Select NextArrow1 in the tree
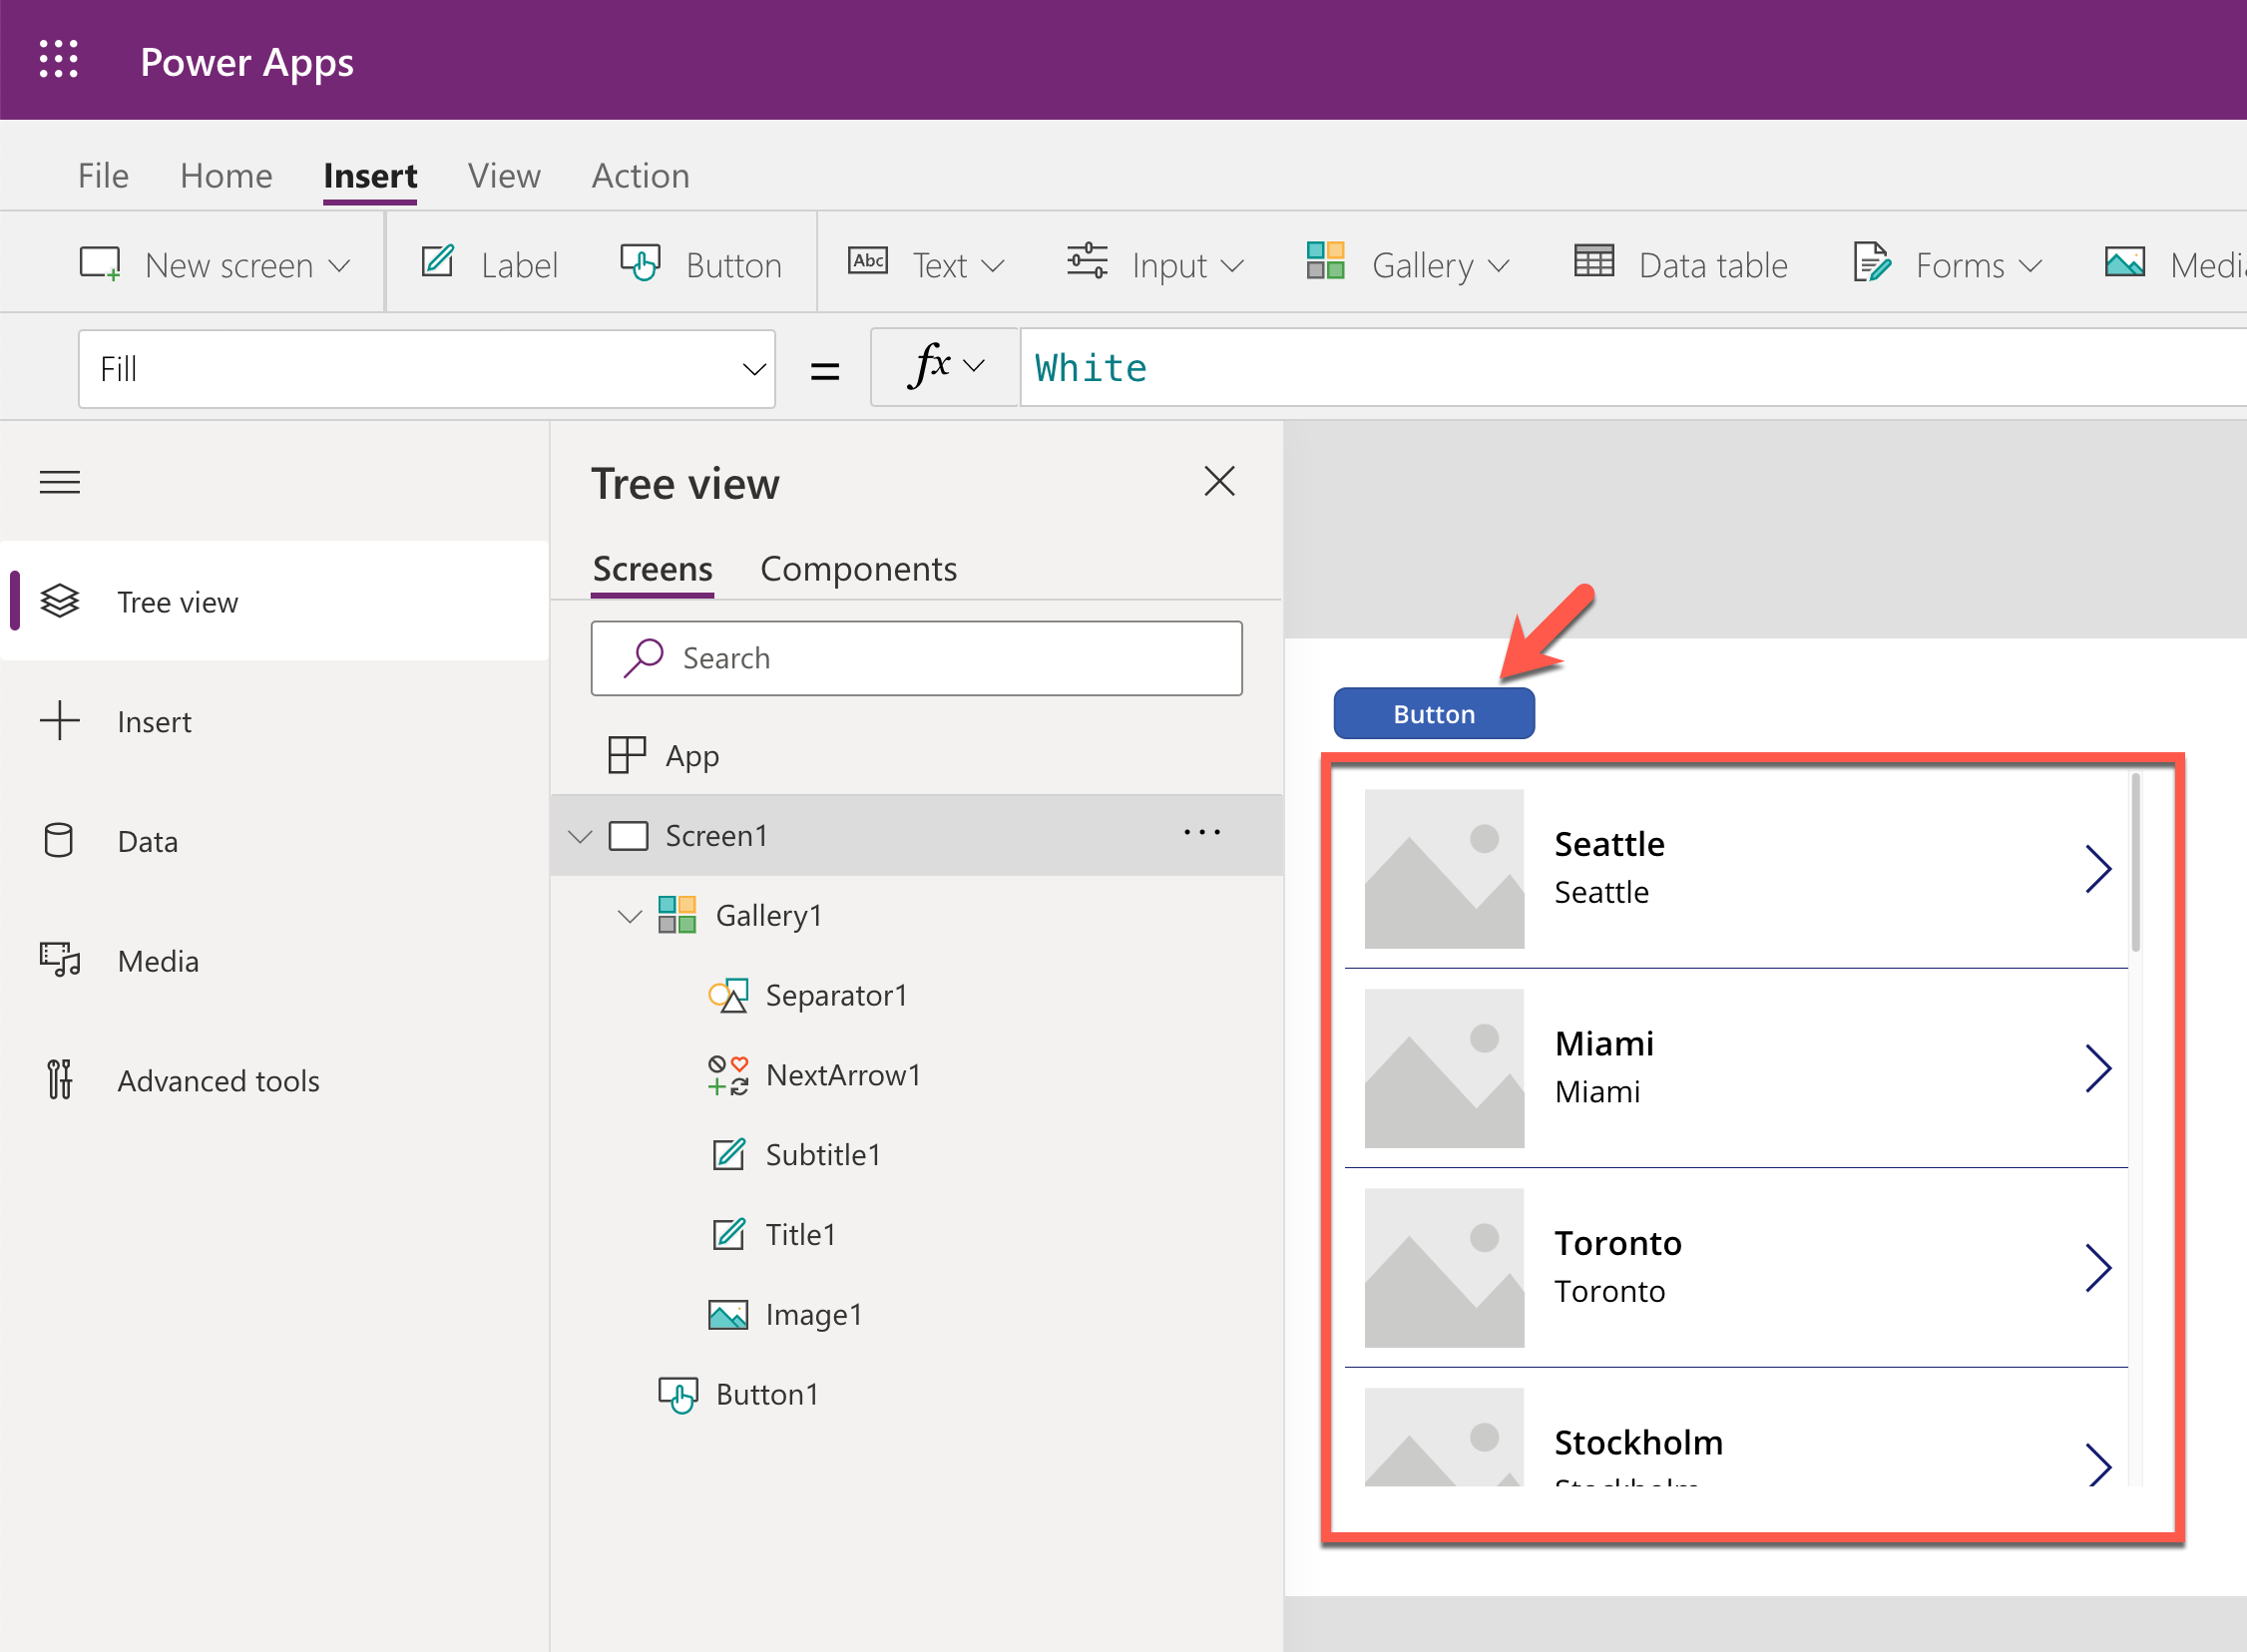The height and width of the screenshot is (1652, 2247). [842, 1075]
